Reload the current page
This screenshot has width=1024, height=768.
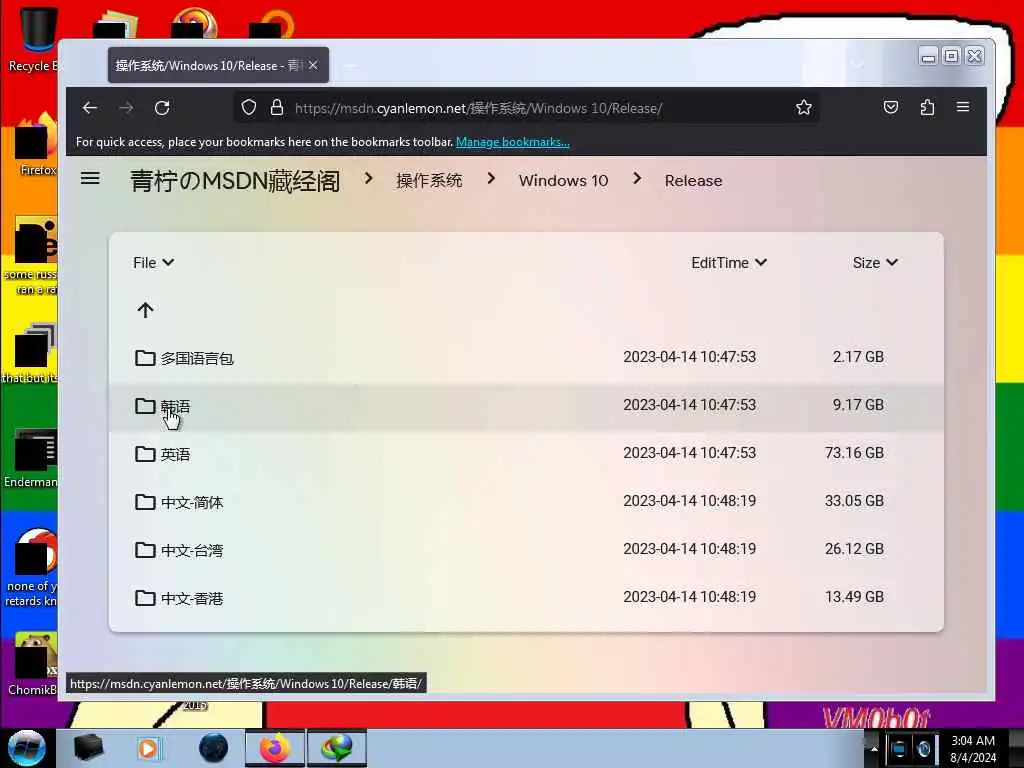pyautogui.click(x=162, y=108)
